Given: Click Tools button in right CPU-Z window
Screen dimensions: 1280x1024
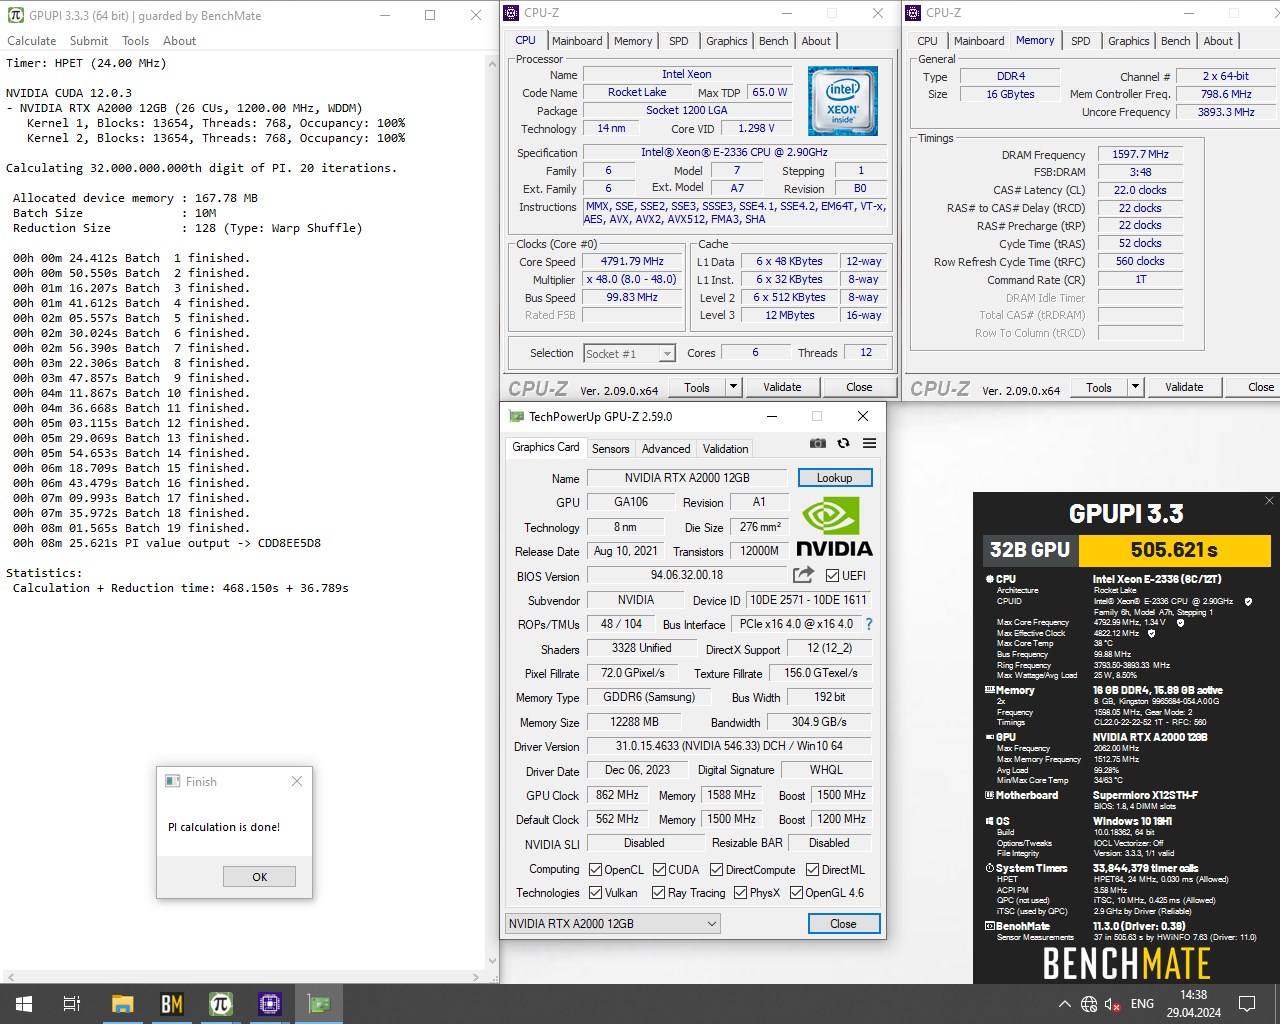Looking at the screenshot, I should pyautogui.click(x=1099, y=387).
